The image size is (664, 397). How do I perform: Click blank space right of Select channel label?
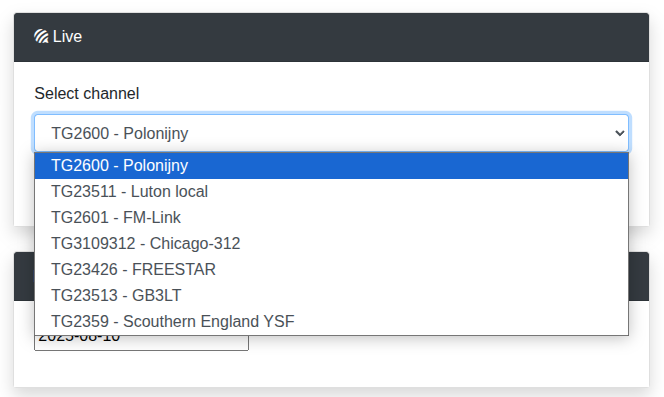(x=381, y=94)
